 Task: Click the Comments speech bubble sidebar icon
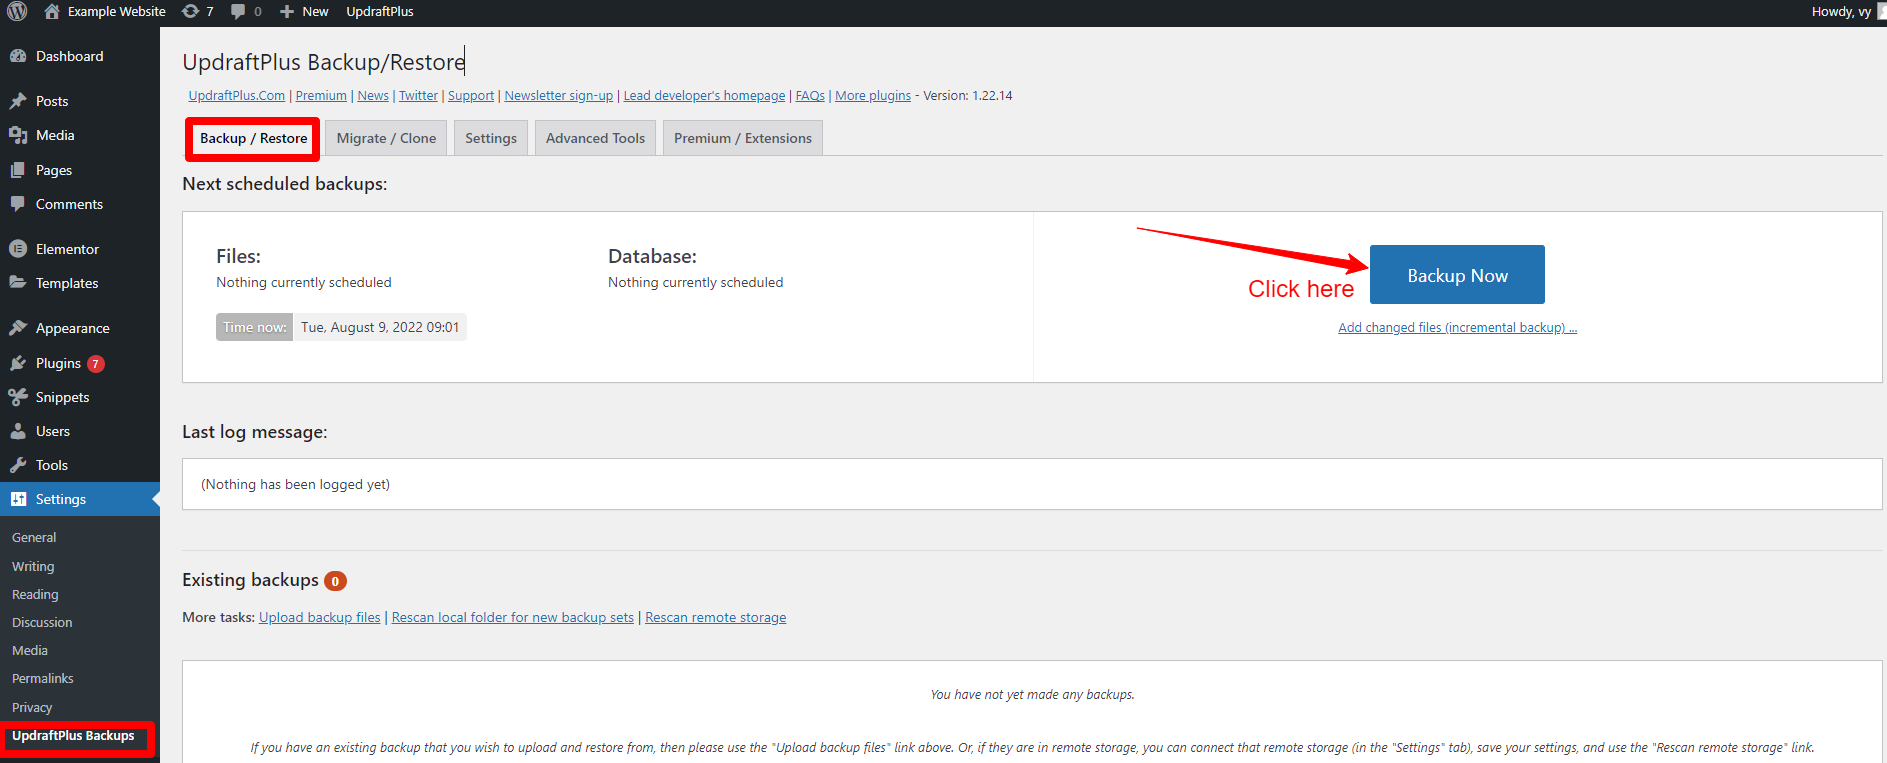(x=18, y=204)
